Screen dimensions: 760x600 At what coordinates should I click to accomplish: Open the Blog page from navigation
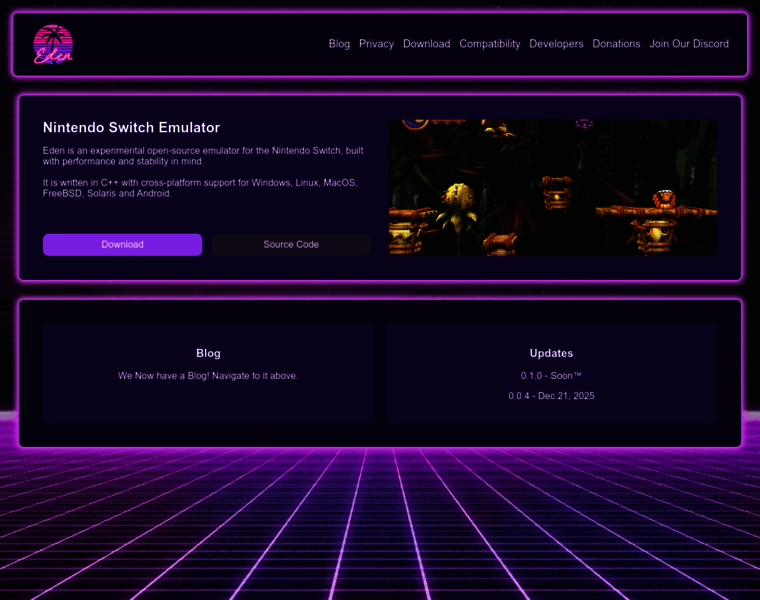(339, 44)
